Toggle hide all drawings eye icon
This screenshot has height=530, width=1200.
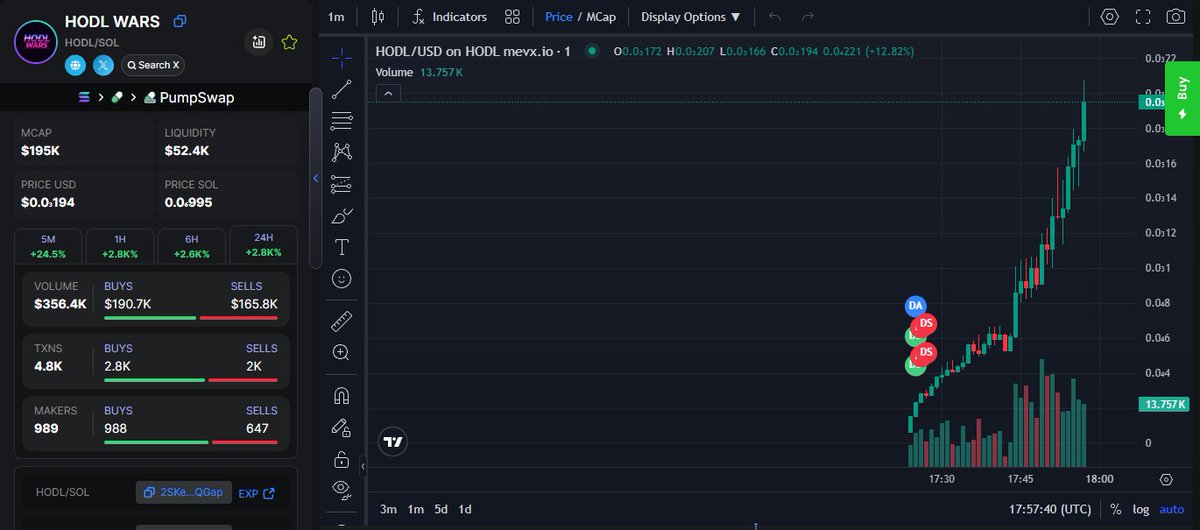click(342, 490)
